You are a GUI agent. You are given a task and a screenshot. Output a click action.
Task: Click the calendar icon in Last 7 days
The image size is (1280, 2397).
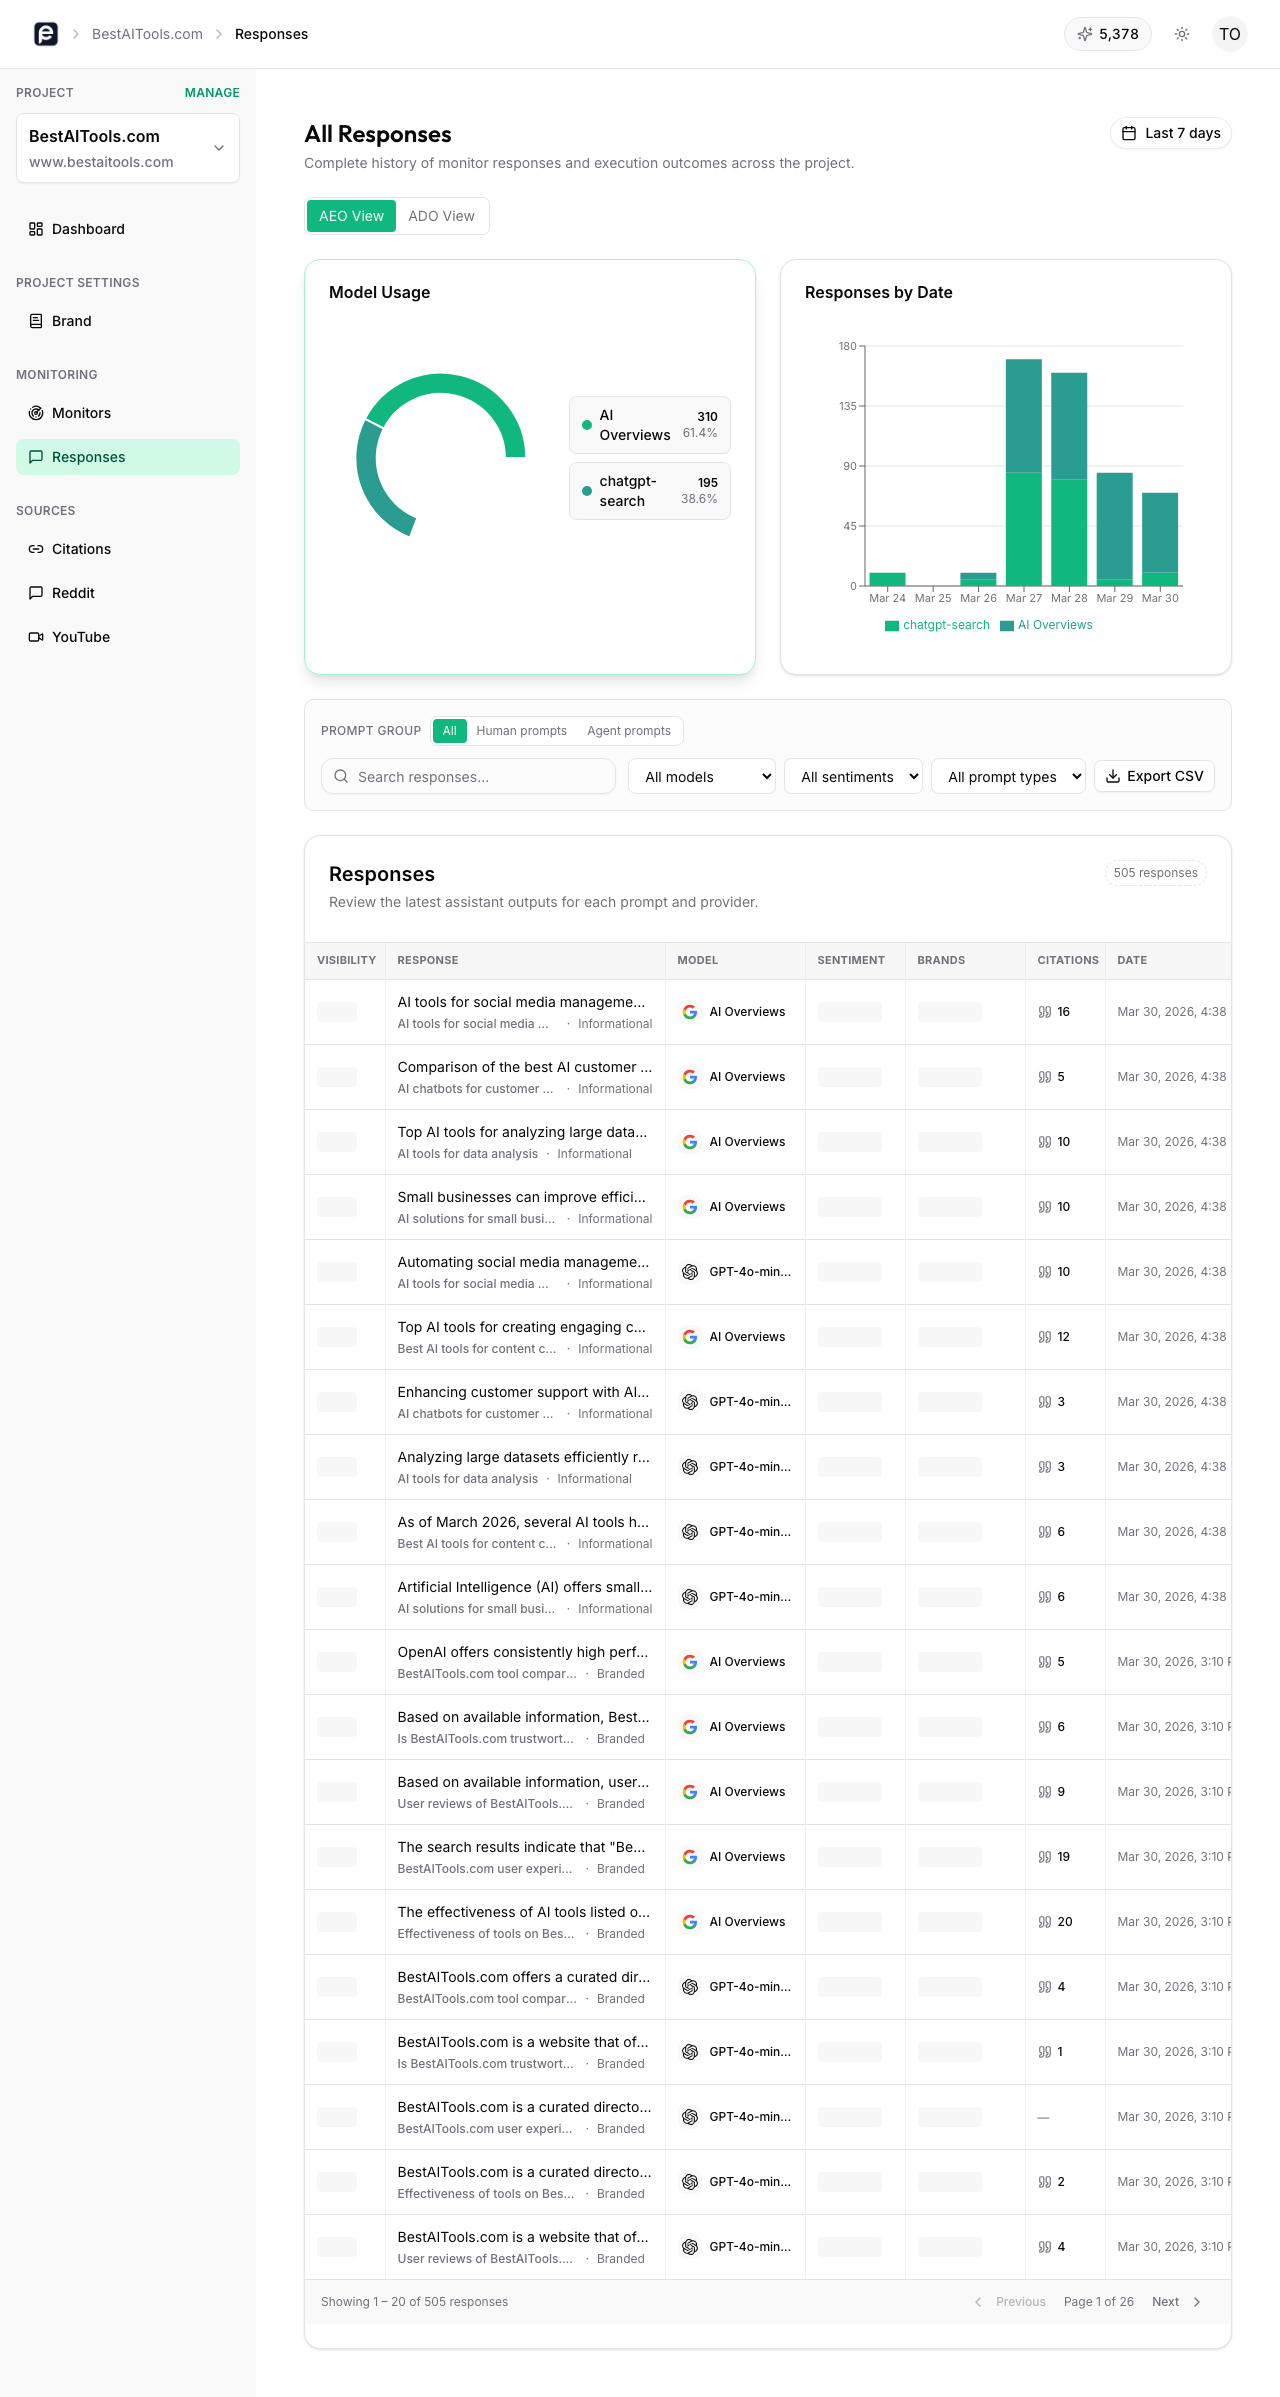[1129, 133]
